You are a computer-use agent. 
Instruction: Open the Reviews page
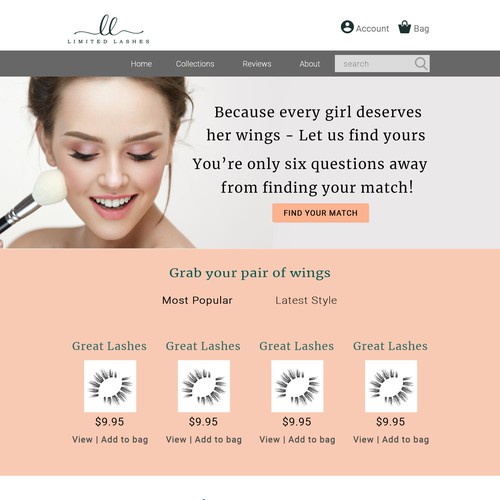click(257, 64)
